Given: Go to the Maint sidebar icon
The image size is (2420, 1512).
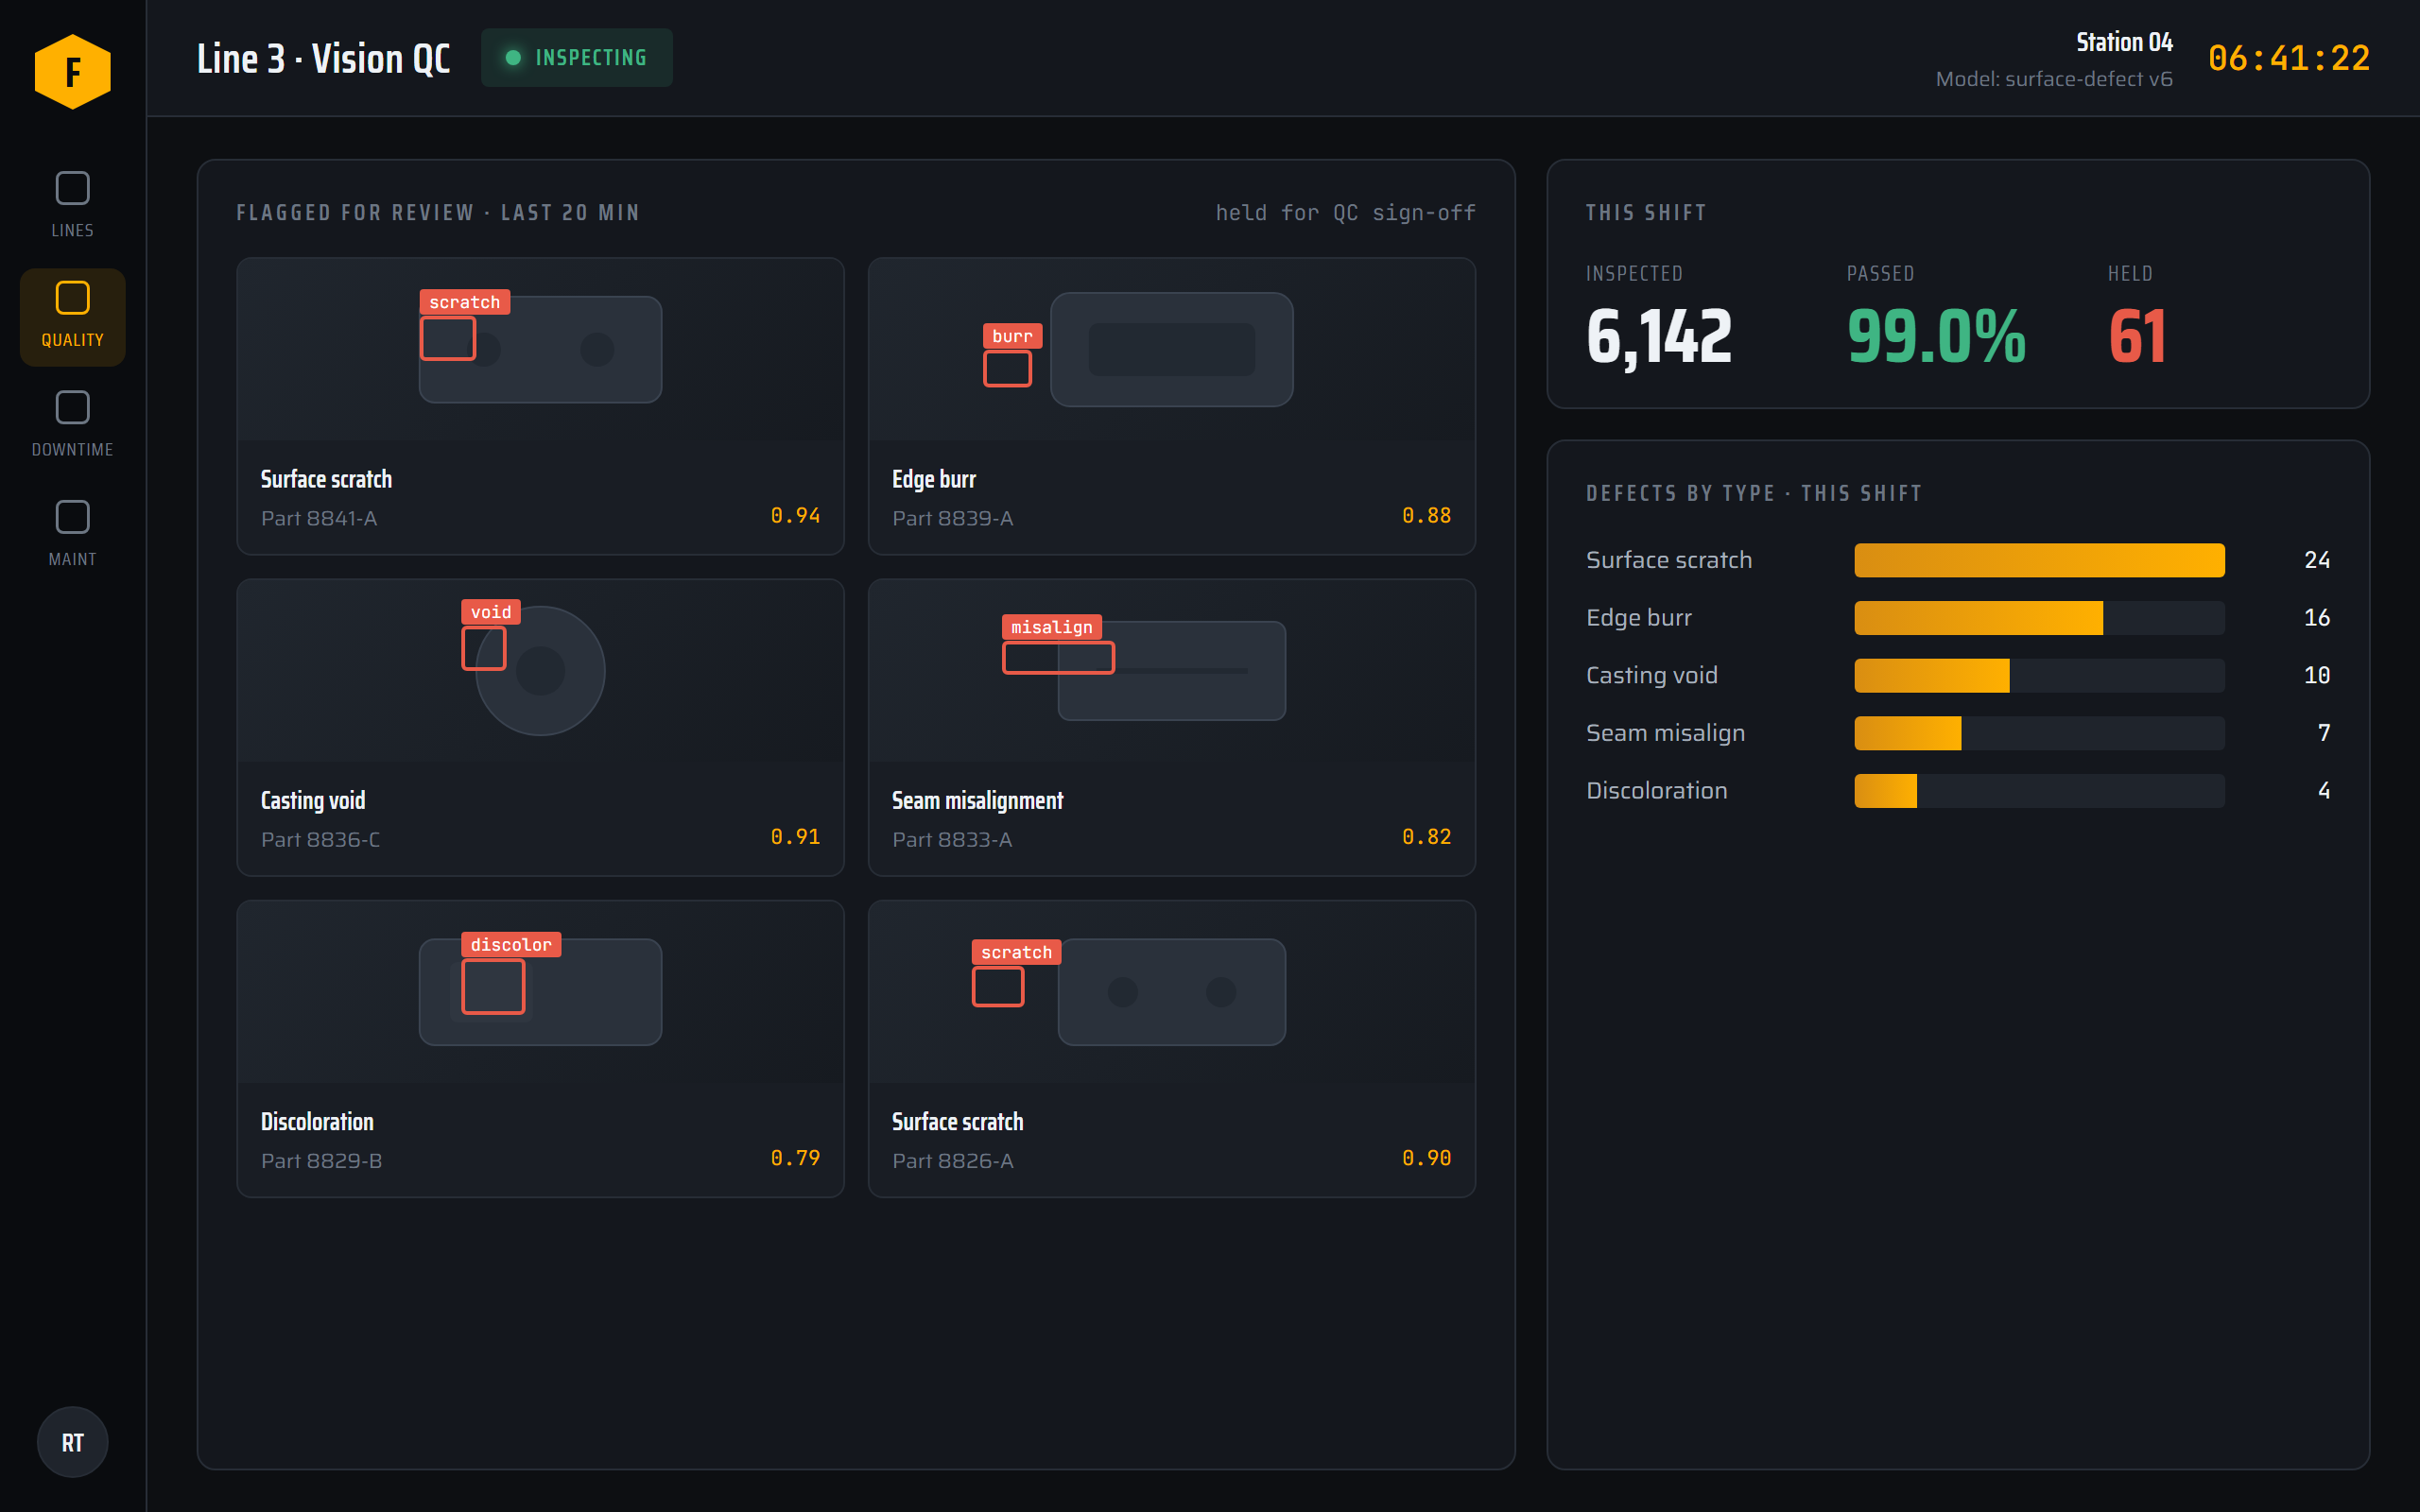Looking at the screenshot, I should click(72, 534).
